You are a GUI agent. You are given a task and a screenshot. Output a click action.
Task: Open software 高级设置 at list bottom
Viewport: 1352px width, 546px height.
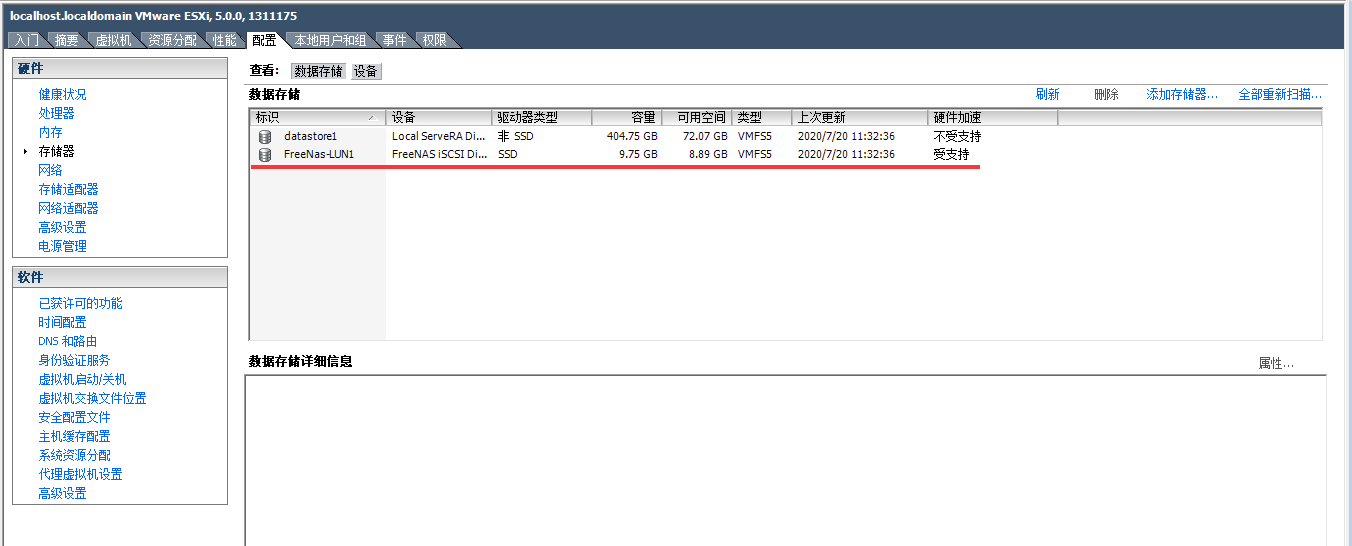[62, 493]
